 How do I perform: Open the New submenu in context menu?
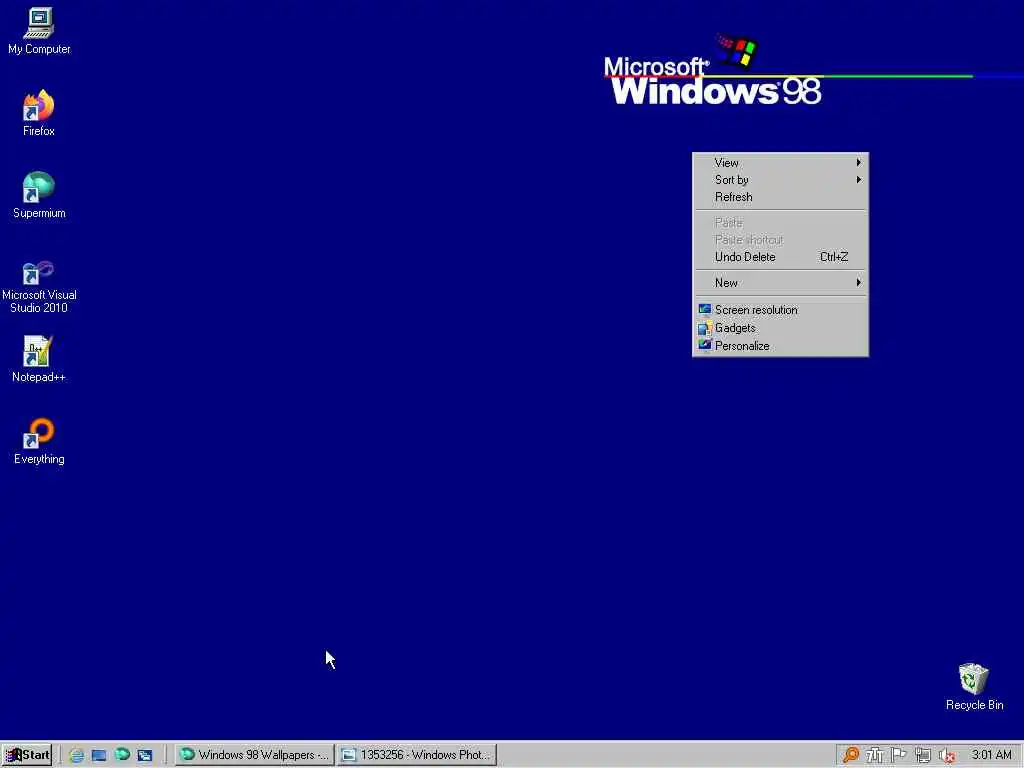click(780, 283)
